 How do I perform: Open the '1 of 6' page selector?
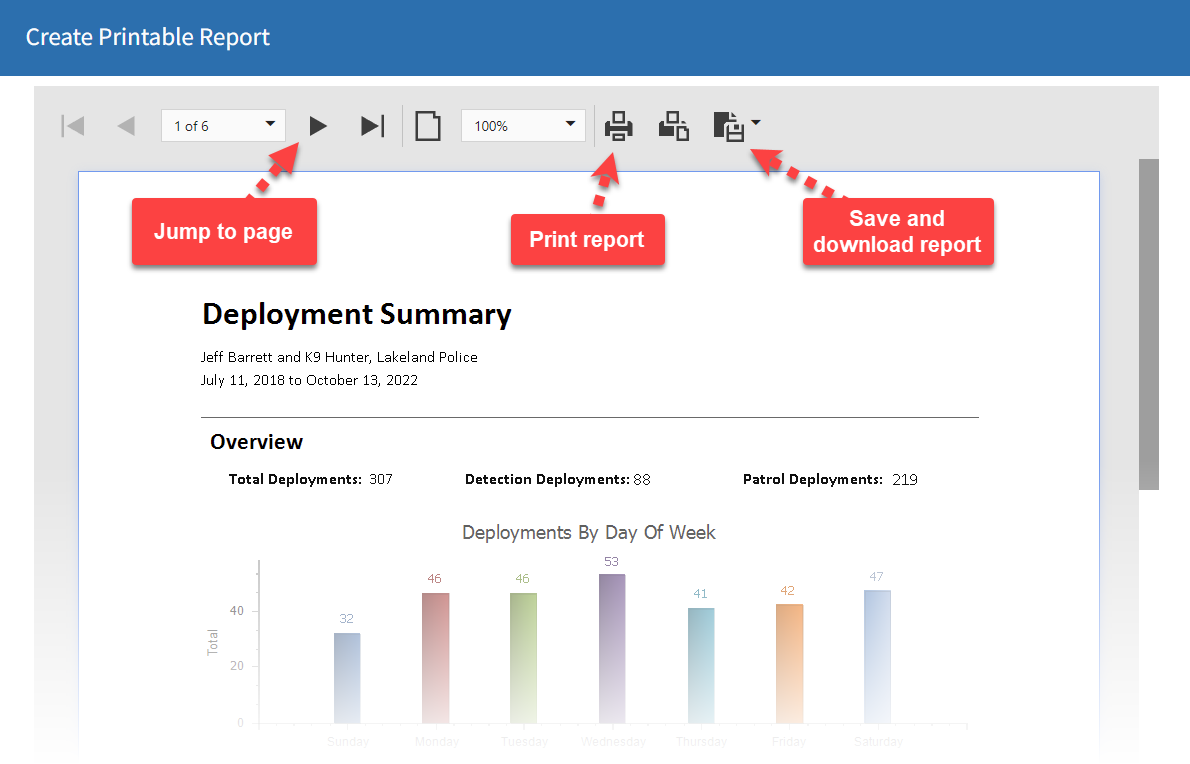pyautogui.click(x=223, y=126)
